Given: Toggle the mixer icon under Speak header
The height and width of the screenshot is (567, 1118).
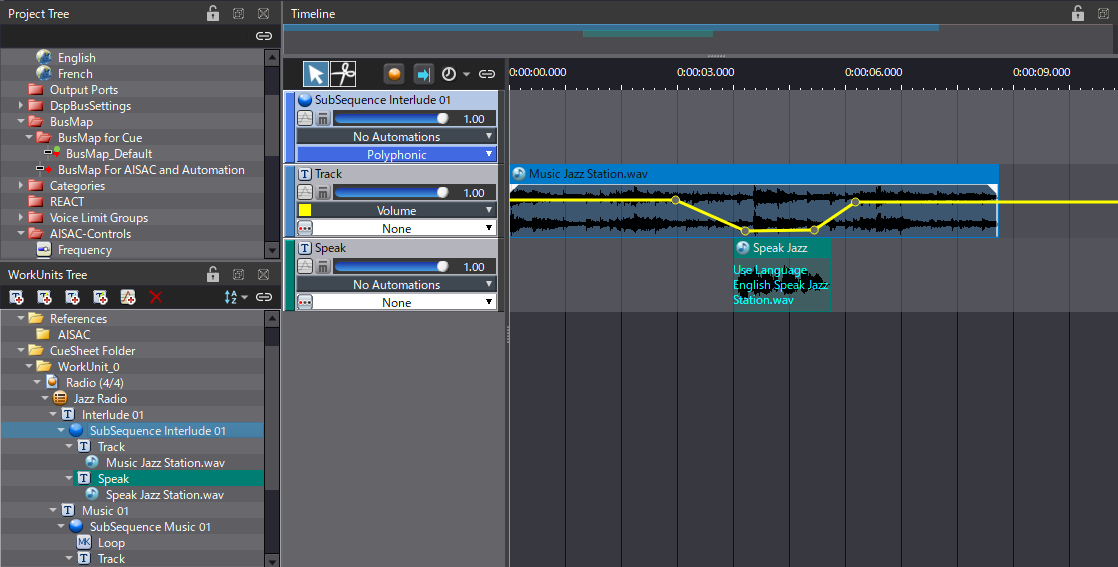Looking at the screenshot, I should coord(323,267).
